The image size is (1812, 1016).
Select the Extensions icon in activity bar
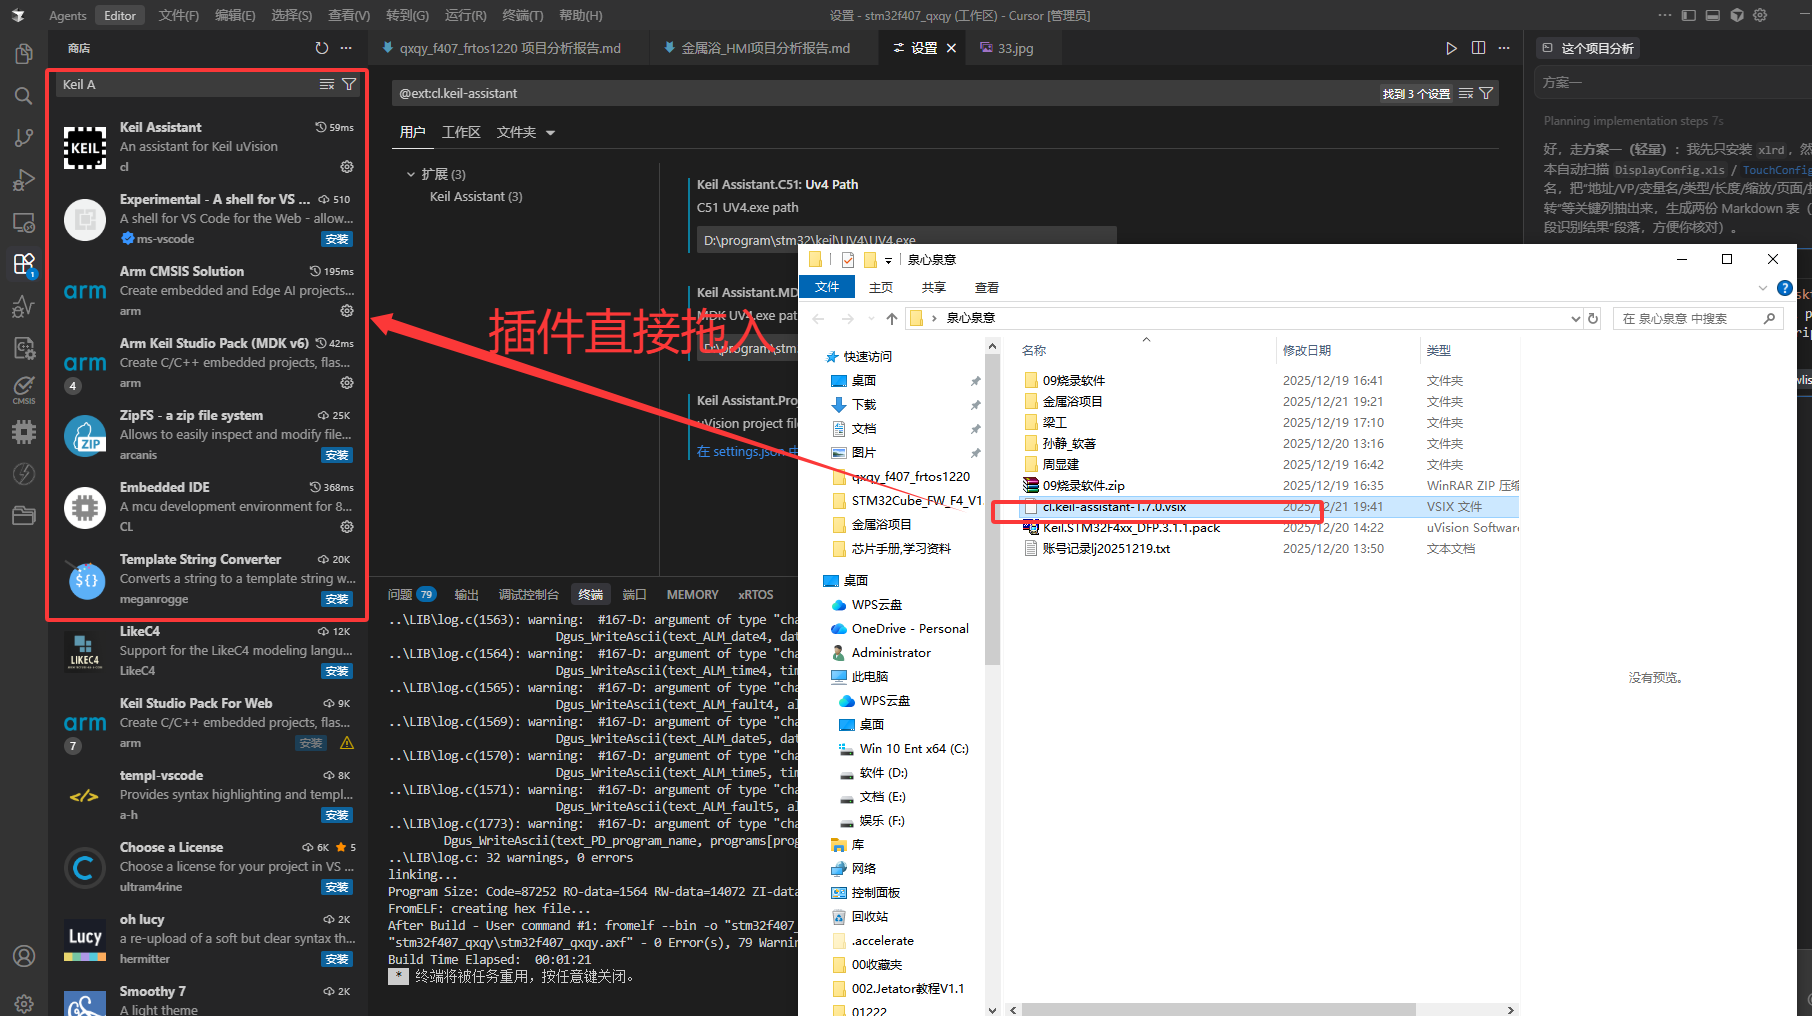(24, 264)
